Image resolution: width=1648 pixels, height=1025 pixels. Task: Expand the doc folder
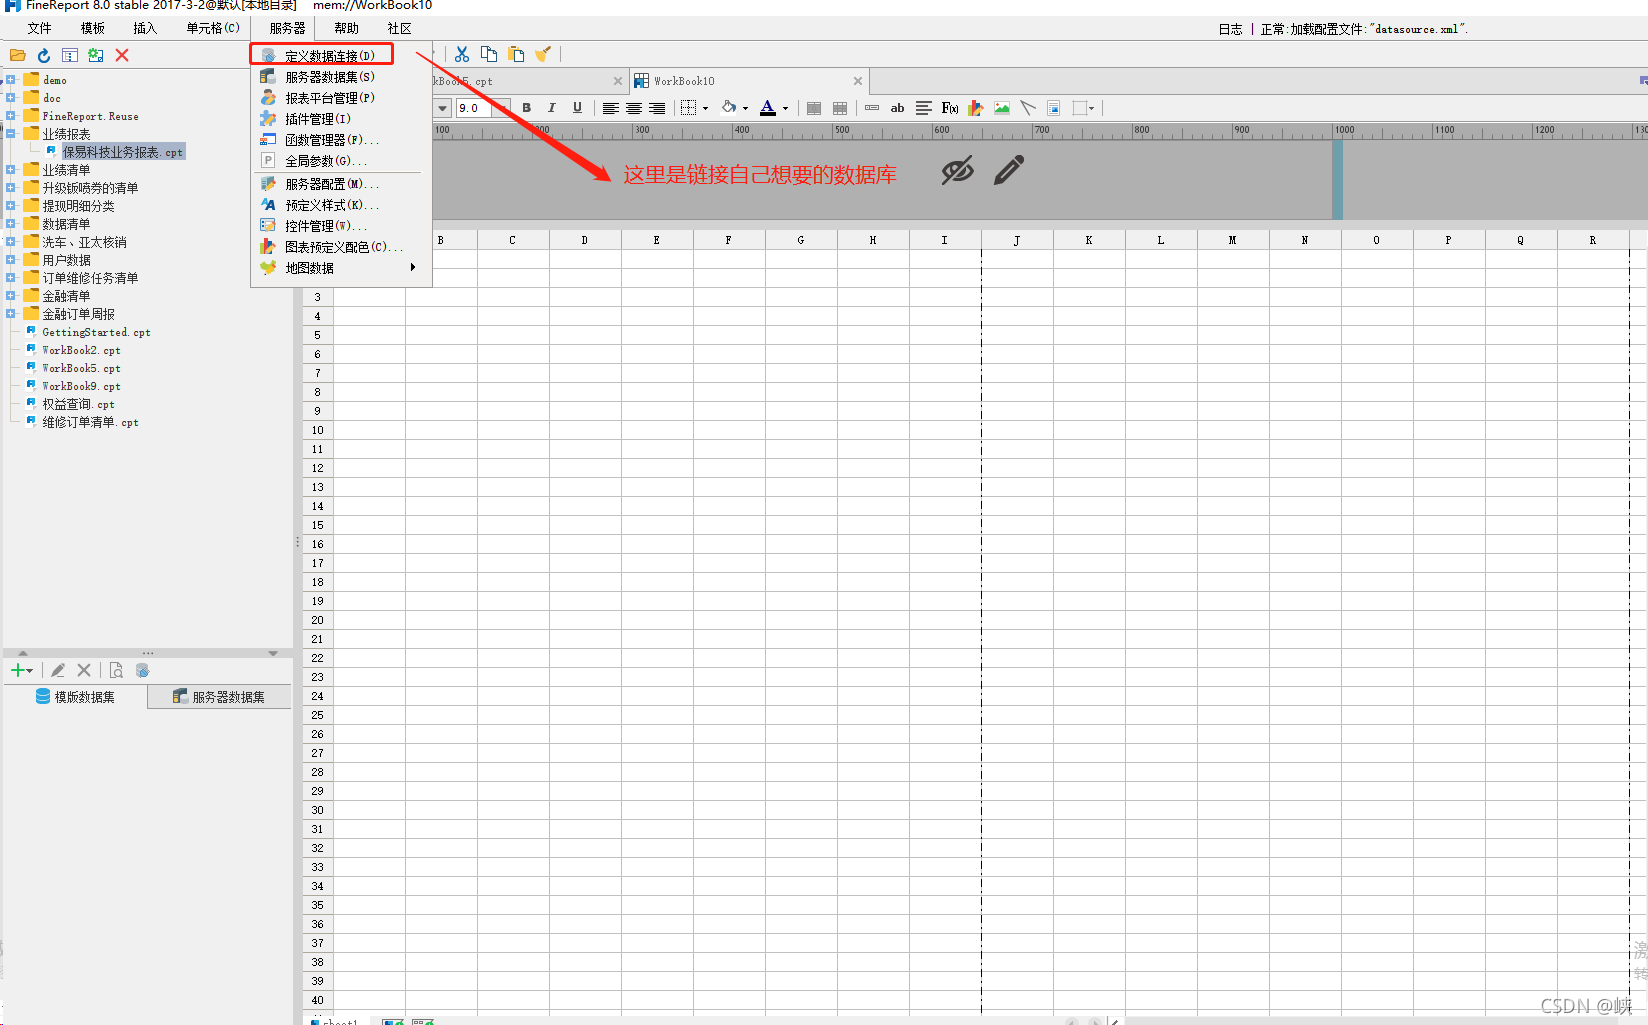pos(10,98)
